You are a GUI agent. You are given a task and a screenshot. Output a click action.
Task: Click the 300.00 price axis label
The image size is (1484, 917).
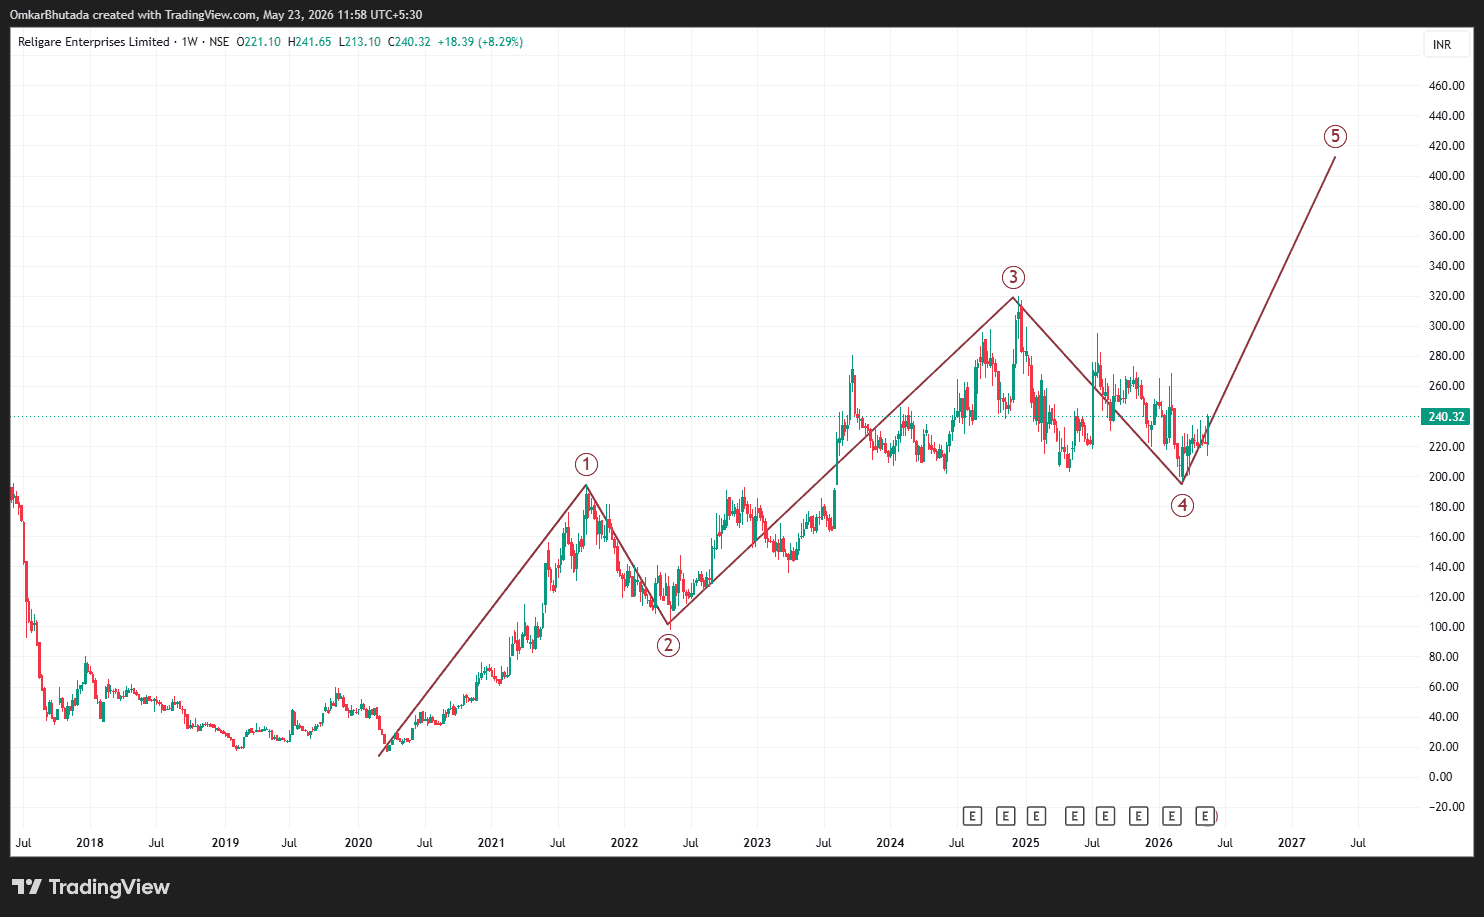(1446, 326)
